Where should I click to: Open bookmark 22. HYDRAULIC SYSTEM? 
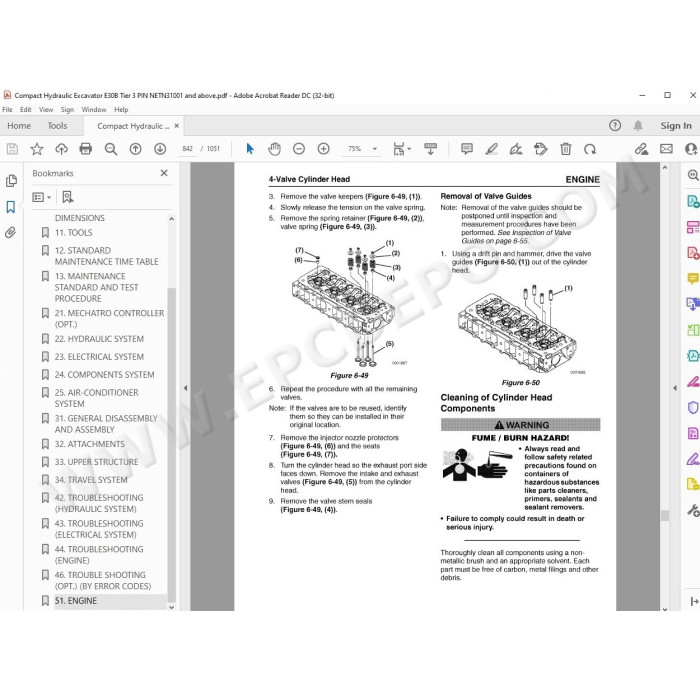(x=99, y=339)
